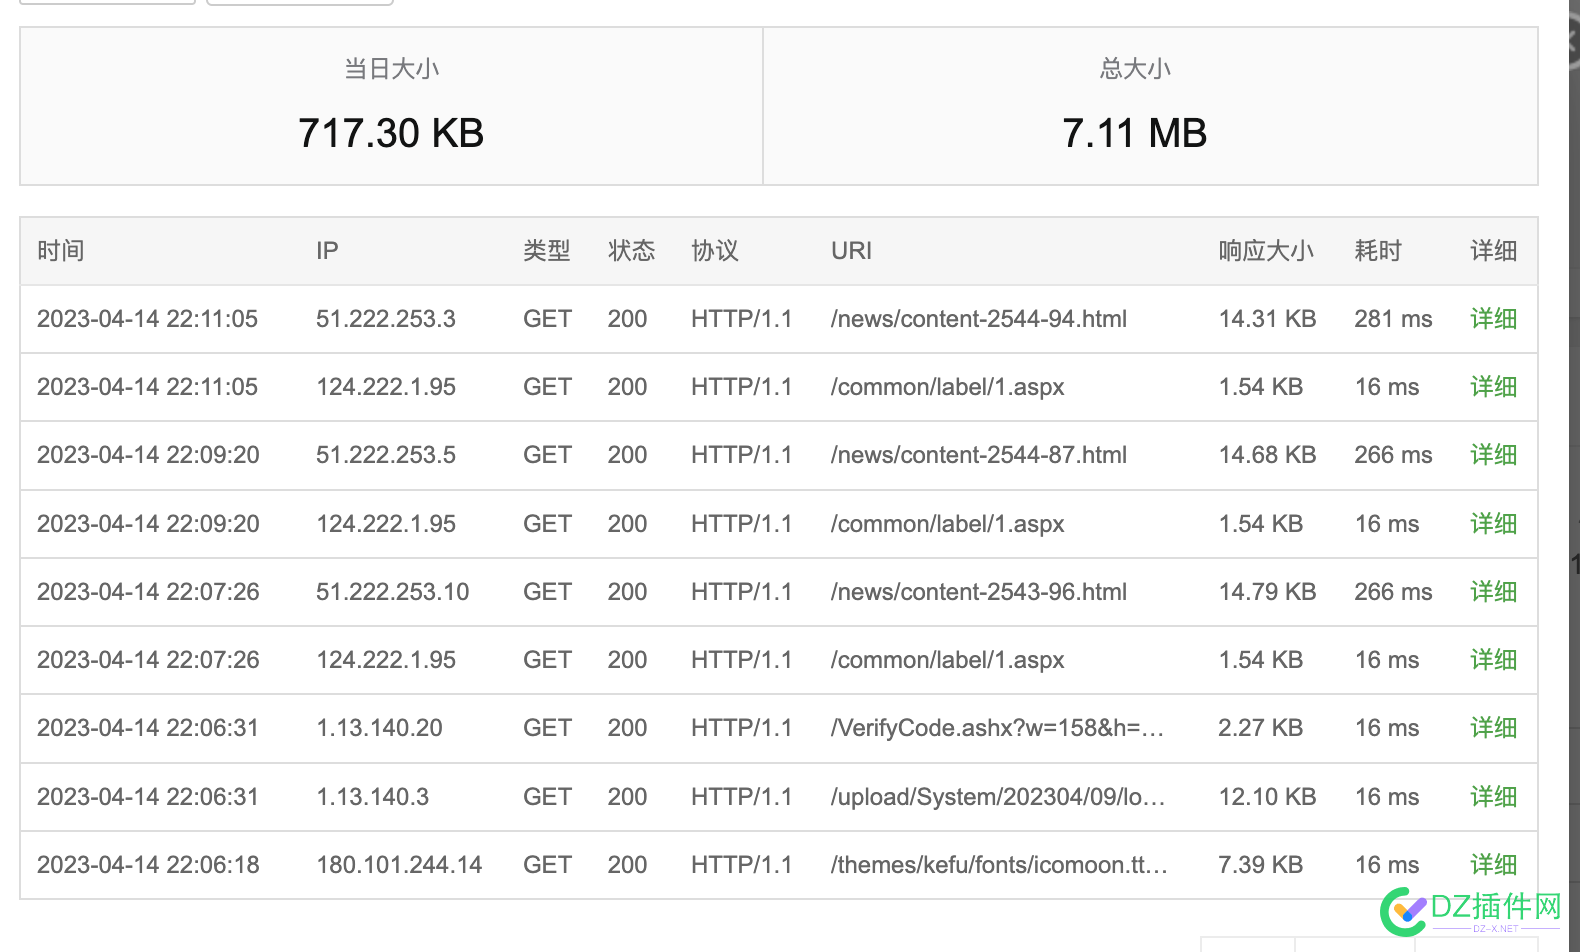Click the 响应大小 column header

pos(1266,251)
